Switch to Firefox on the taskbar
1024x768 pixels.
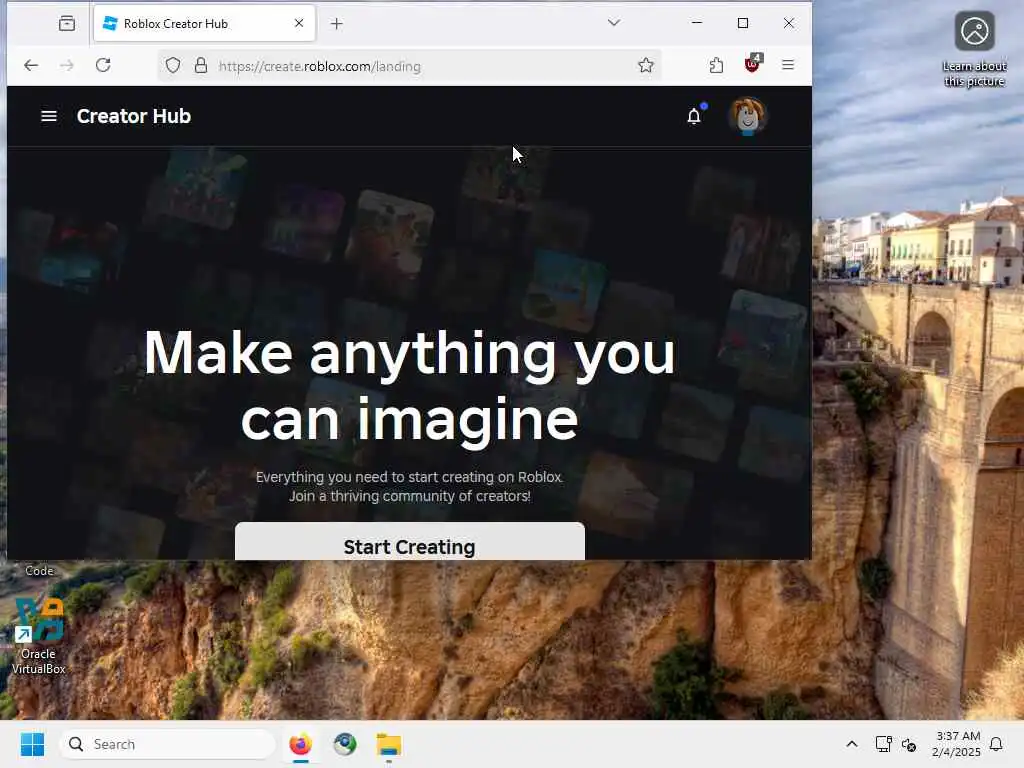pos(300,744)
